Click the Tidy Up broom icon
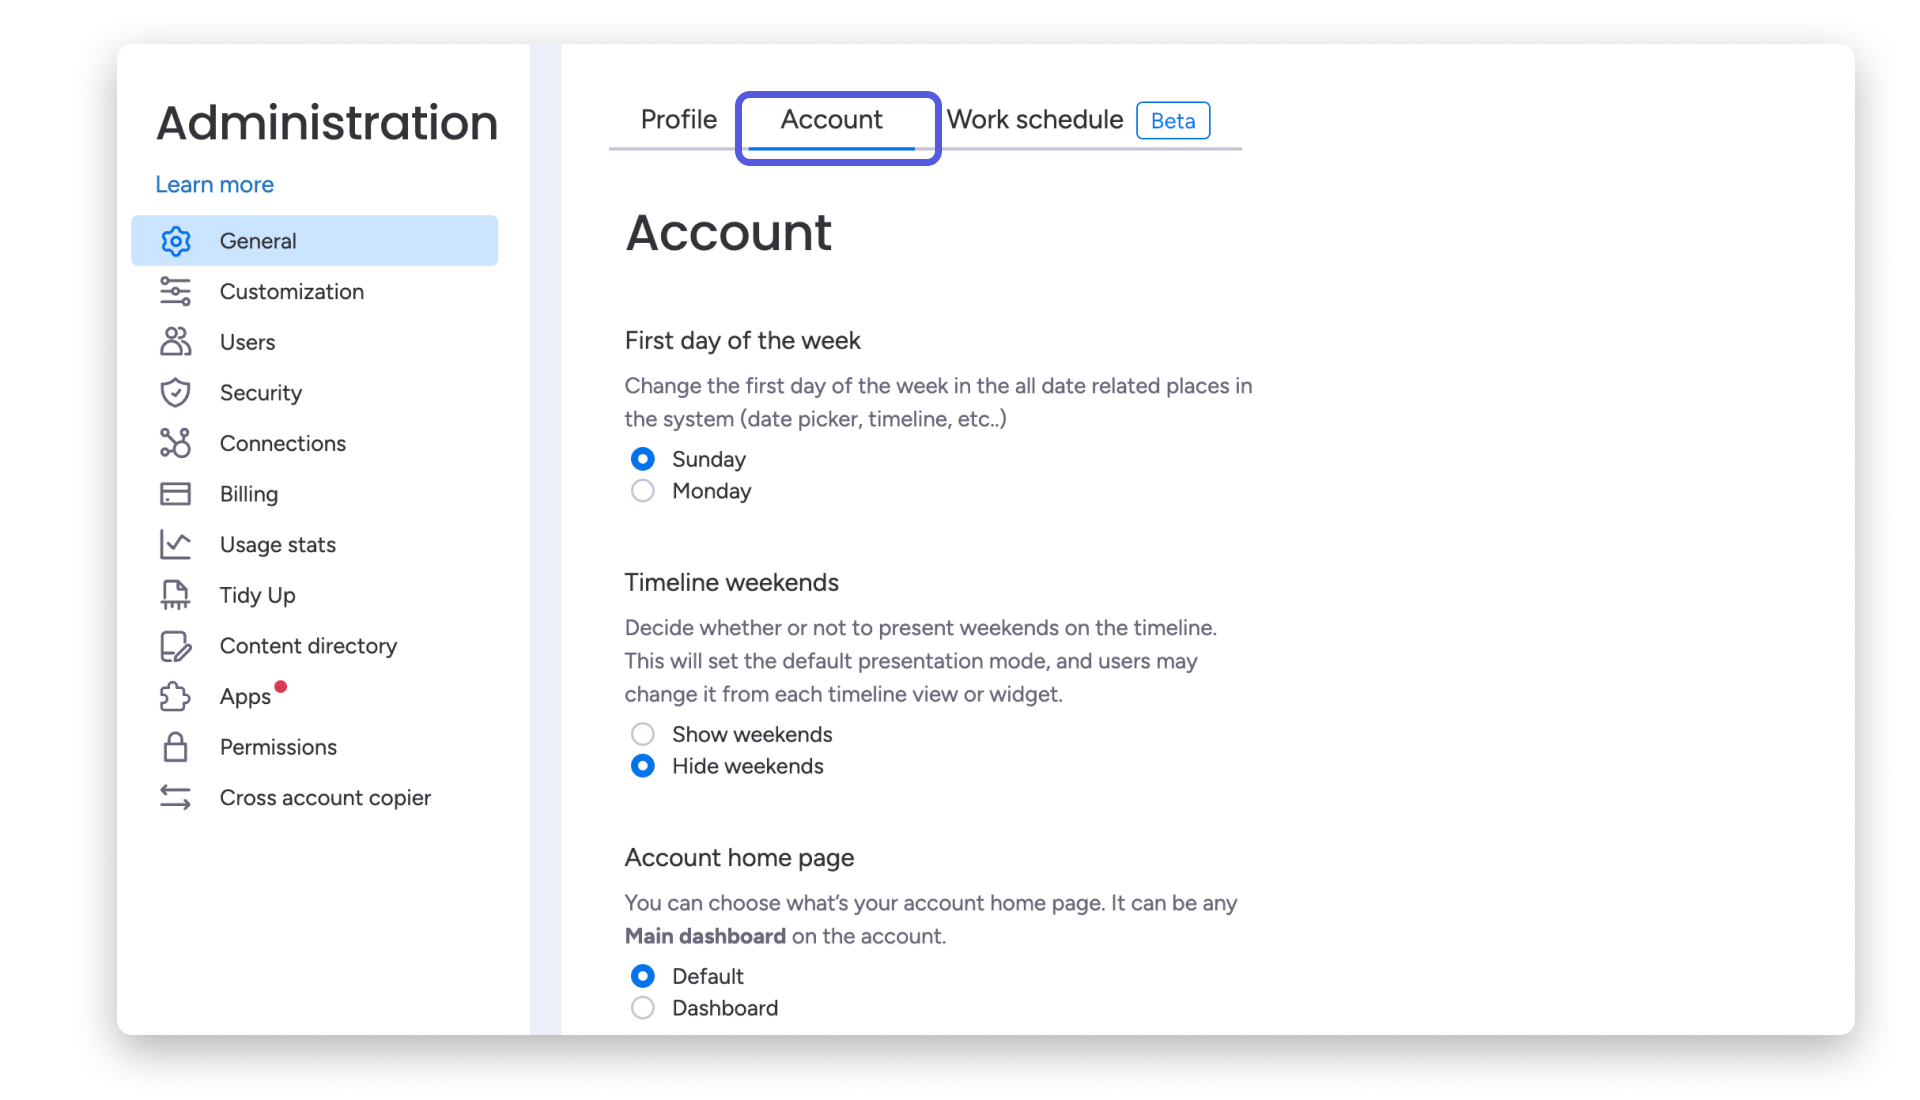The width and height of the screenshot is (1920, 1100). pyautogui.click(x=175, y=595)
